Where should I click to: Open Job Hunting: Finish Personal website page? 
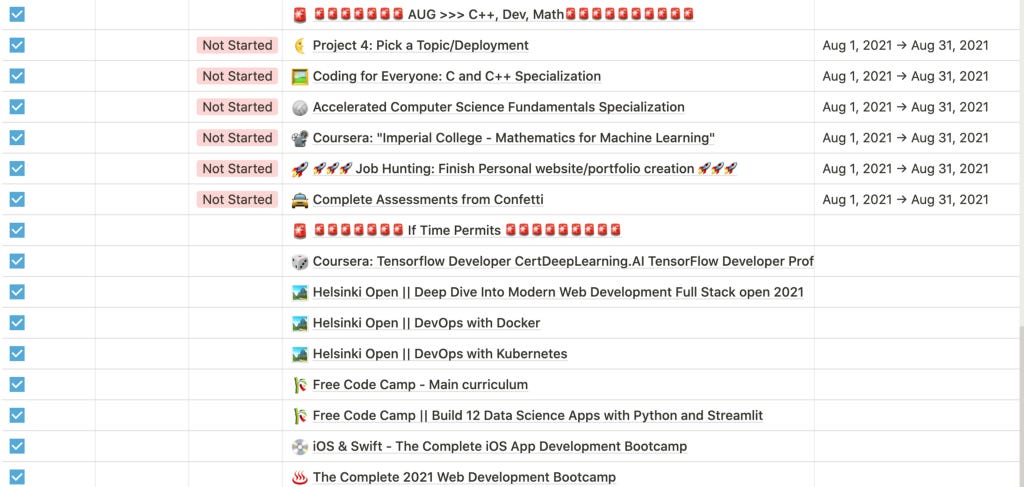point(525,168)
